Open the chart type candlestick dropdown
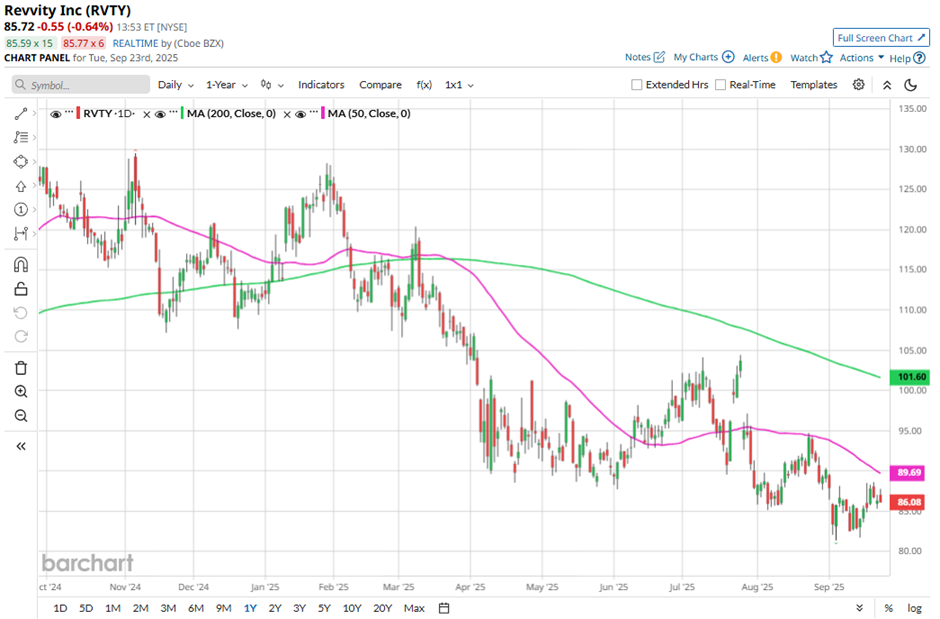940x619 pixels. click(x=272, y=85)
